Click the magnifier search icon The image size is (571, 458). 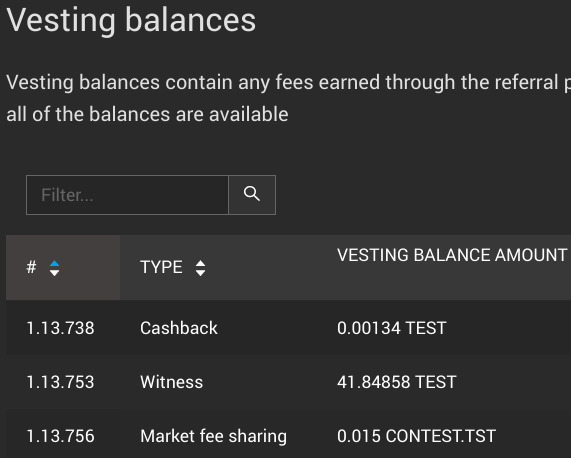tap(252, 194)
